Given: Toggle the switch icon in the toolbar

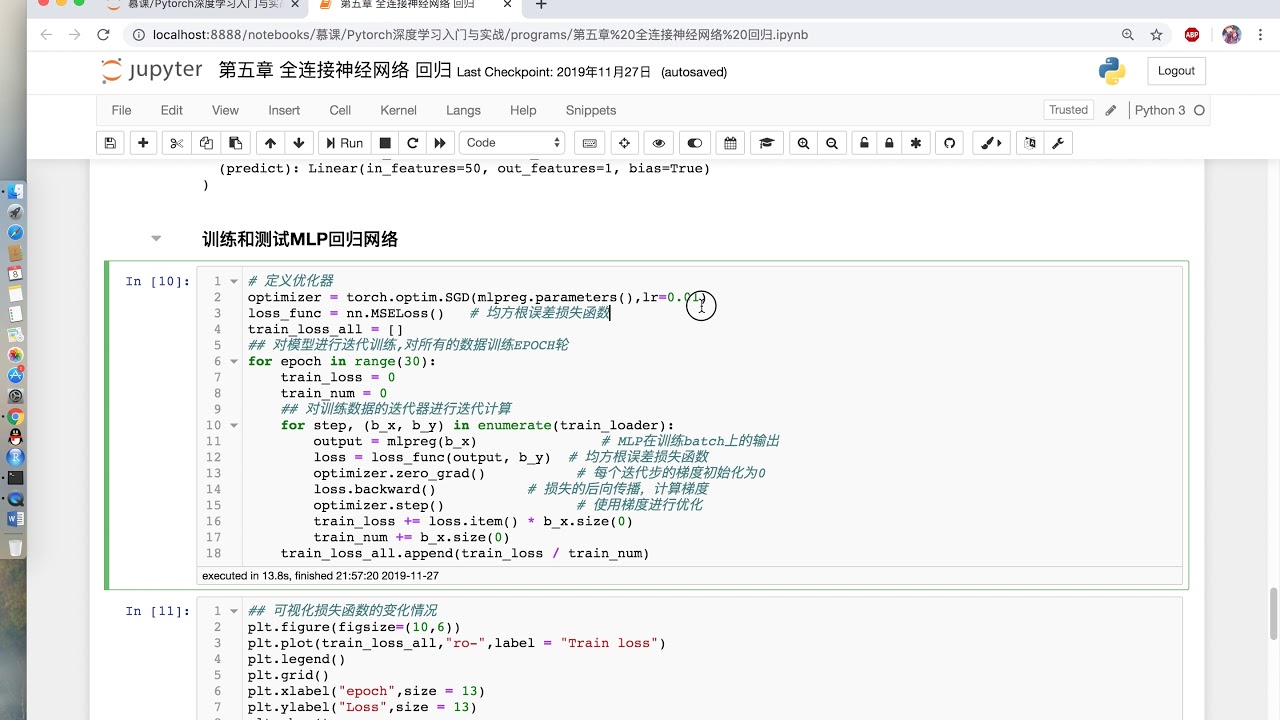Looking at the screenshot, I should [x=694, y=143].
